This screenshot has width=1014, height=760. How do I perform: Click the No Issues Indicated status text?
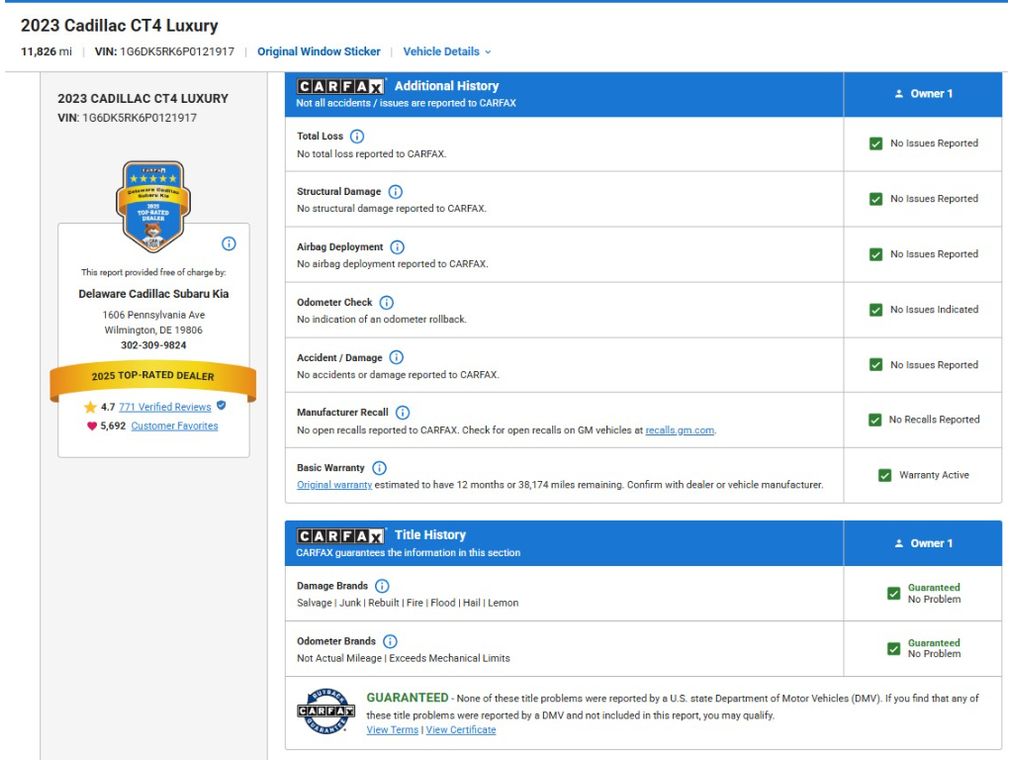point(934,310)
